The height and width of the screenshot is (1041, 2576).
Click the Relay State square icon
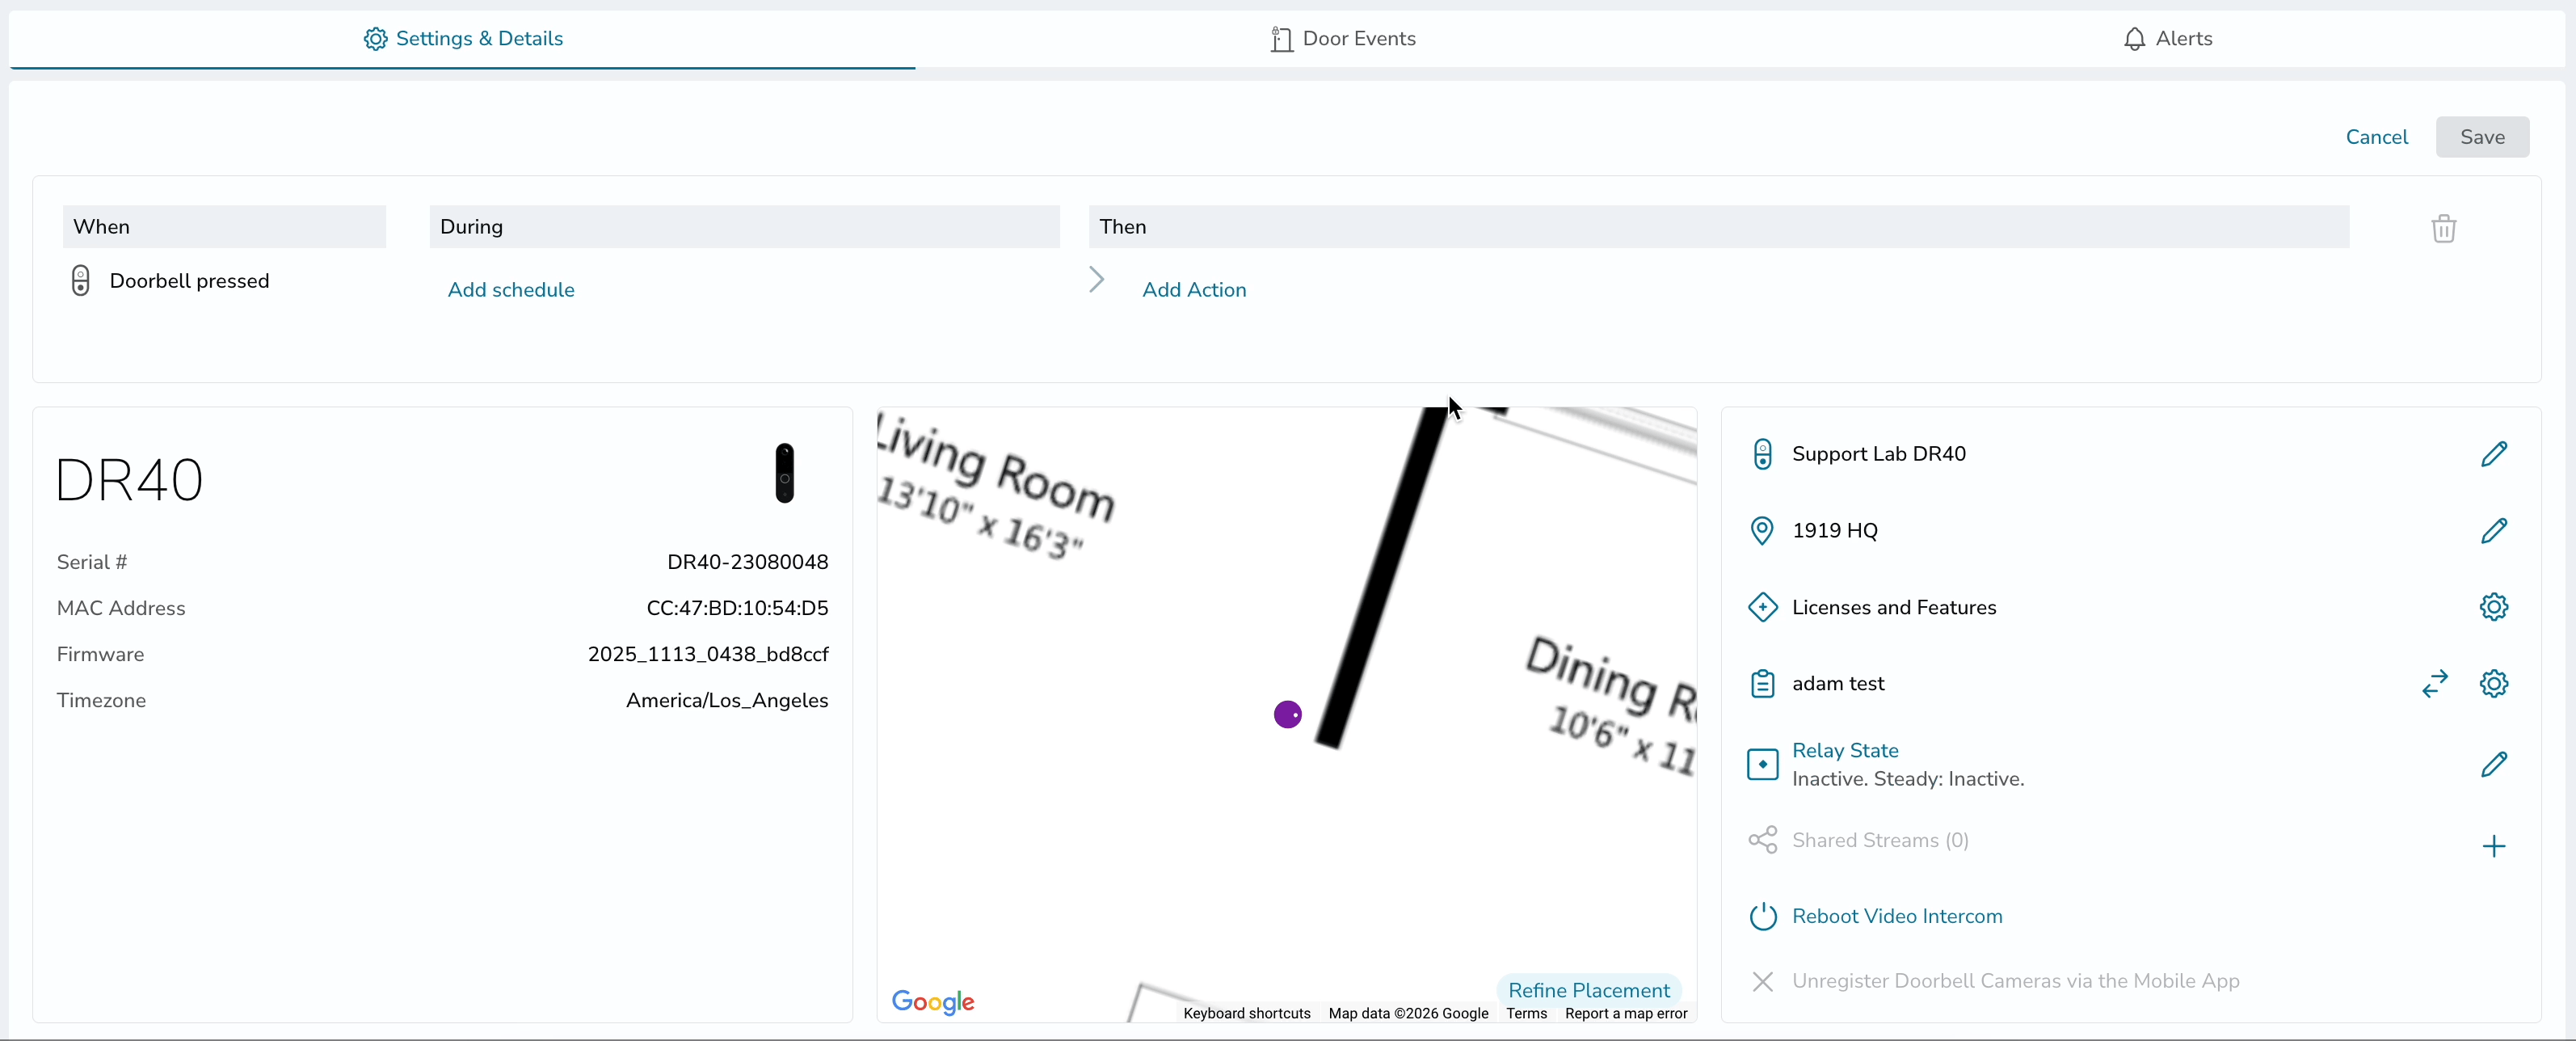tap(1762, 765)
